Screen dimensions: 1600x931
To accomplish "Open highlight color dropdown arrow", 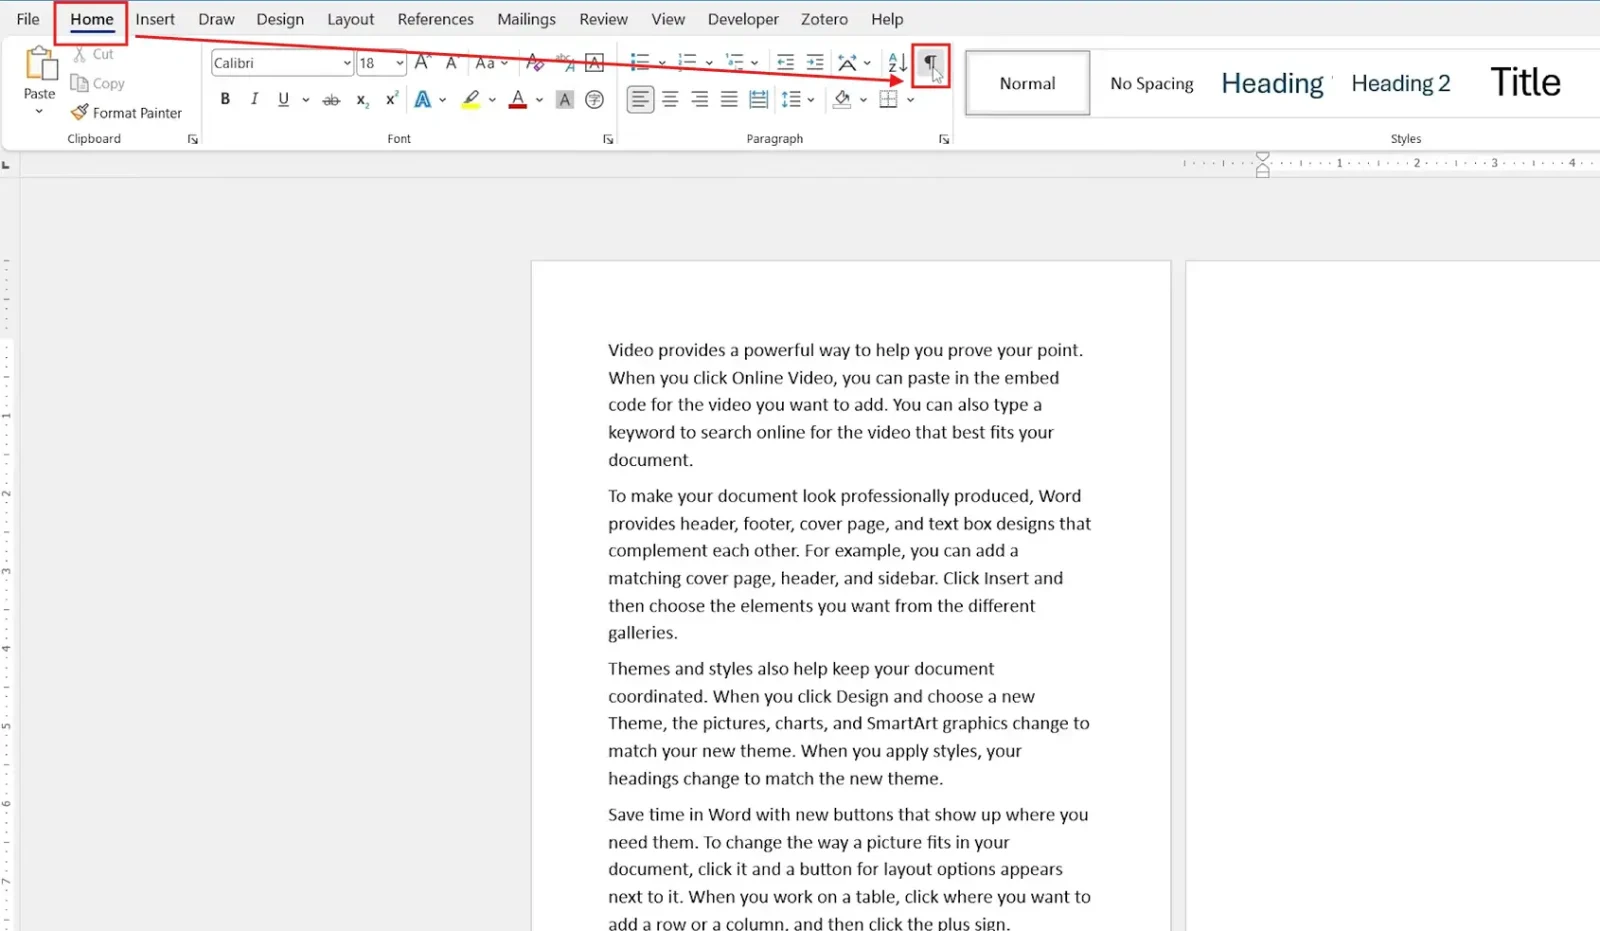I will (492, 100).
